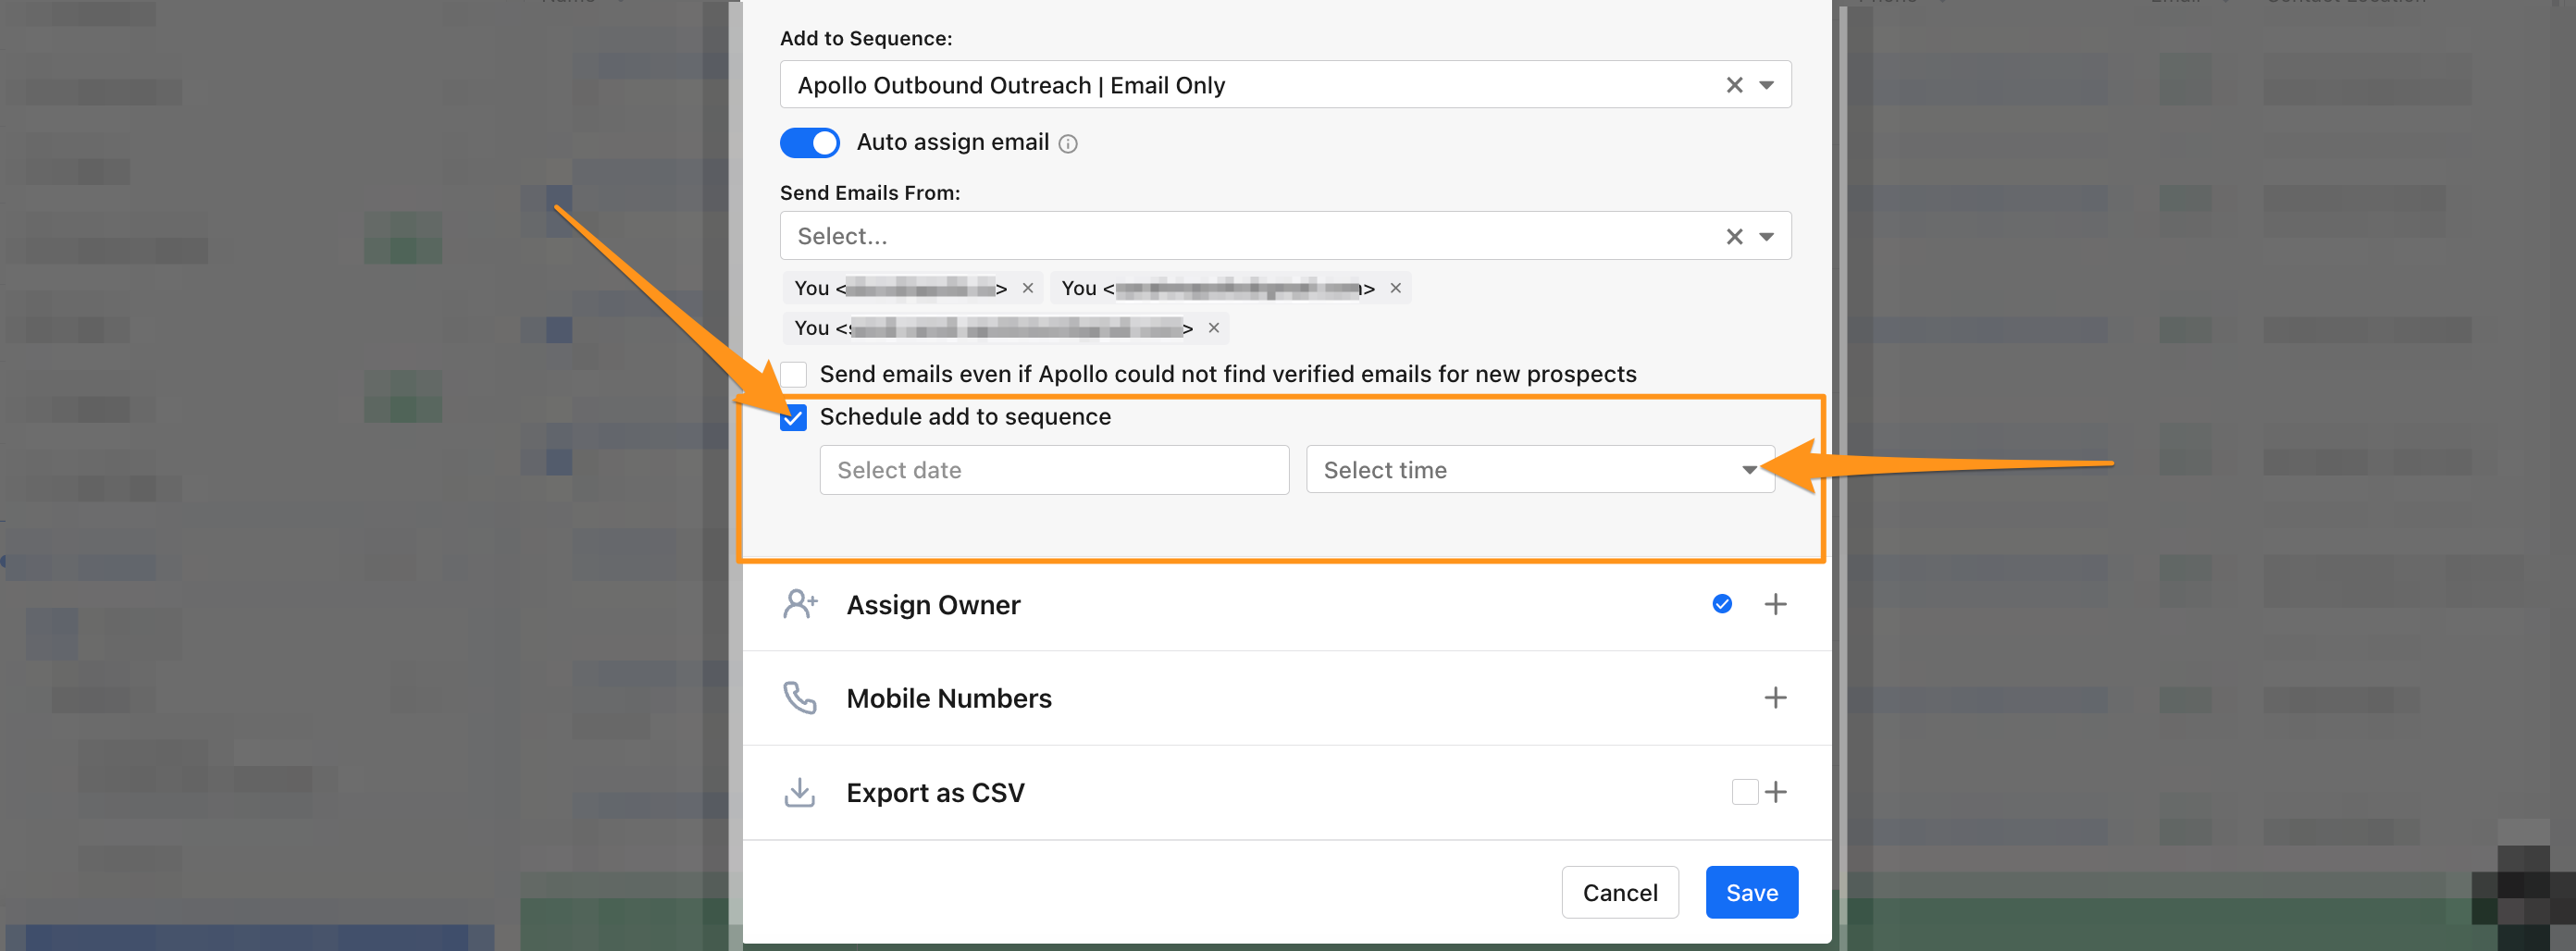Click the Cancel button

click(x=1620, y=892)
